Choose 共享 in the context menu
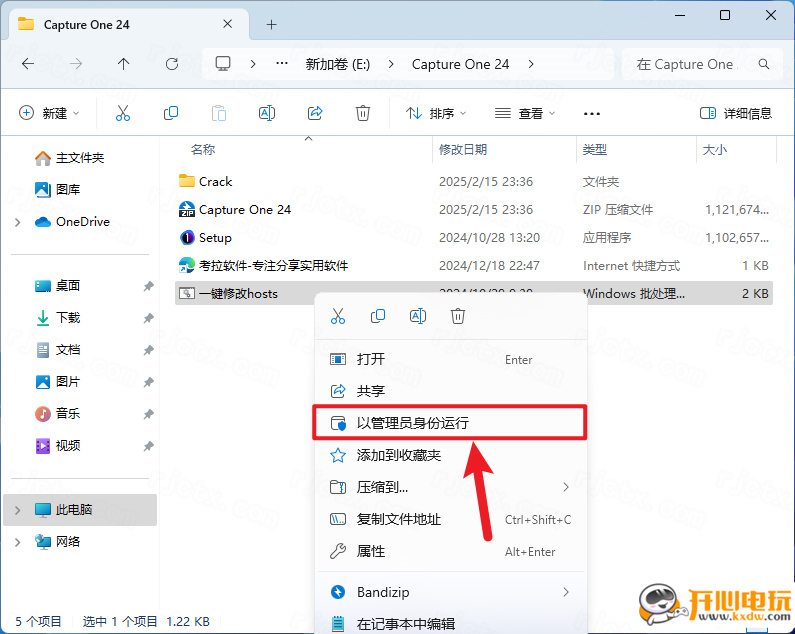The image size is (795, 634). coord(451,391)
